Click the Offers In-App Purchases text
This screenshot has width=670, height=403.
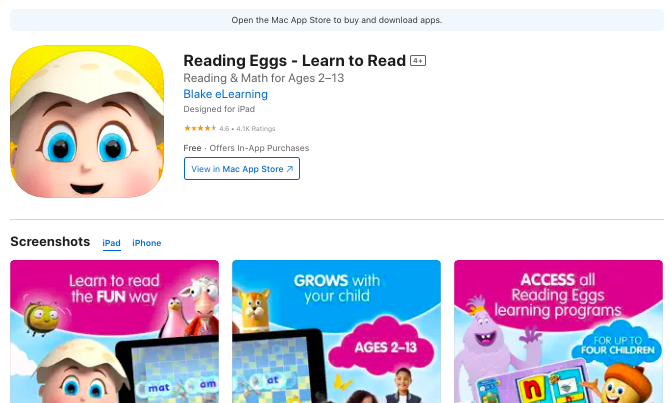(x=259, y=148)
